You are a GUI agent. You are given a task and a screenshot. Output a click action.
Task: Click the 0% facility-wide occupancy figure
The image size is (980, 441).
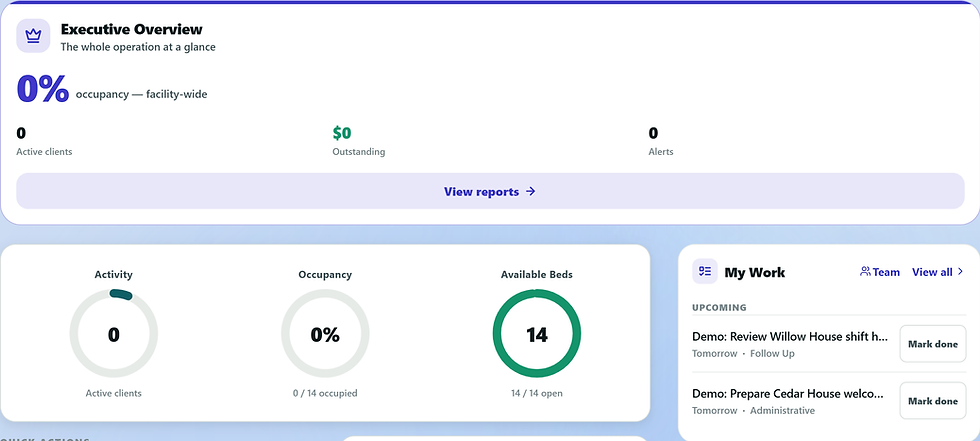[42, 89]
